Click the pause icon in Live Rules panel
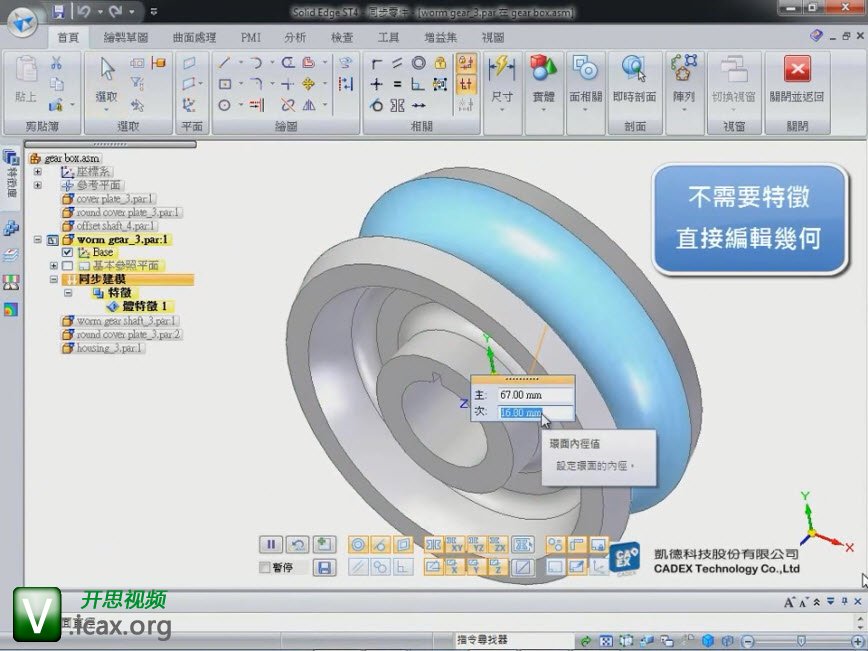This screenshot has width=868, height=651. pos(270,545)
